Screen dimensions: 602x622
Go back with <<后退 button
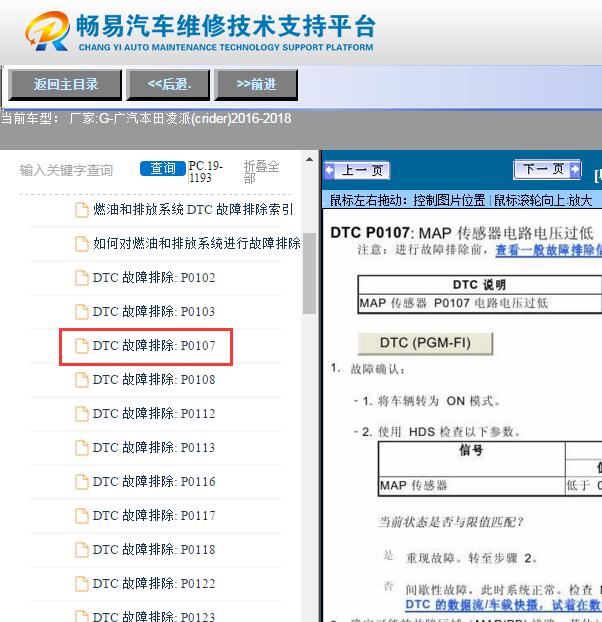(168, 84)
